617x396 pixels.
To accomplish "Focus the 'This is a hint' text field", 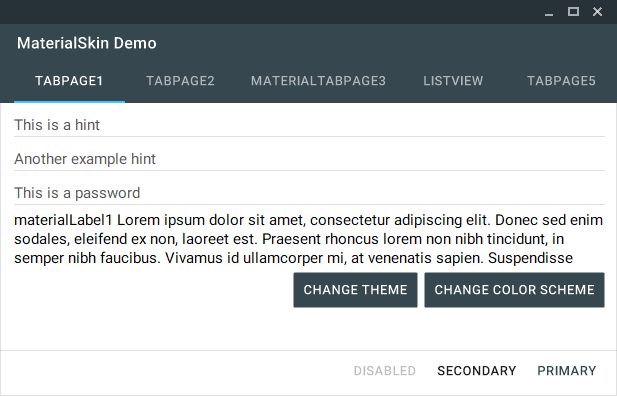I will click(309, 125).
